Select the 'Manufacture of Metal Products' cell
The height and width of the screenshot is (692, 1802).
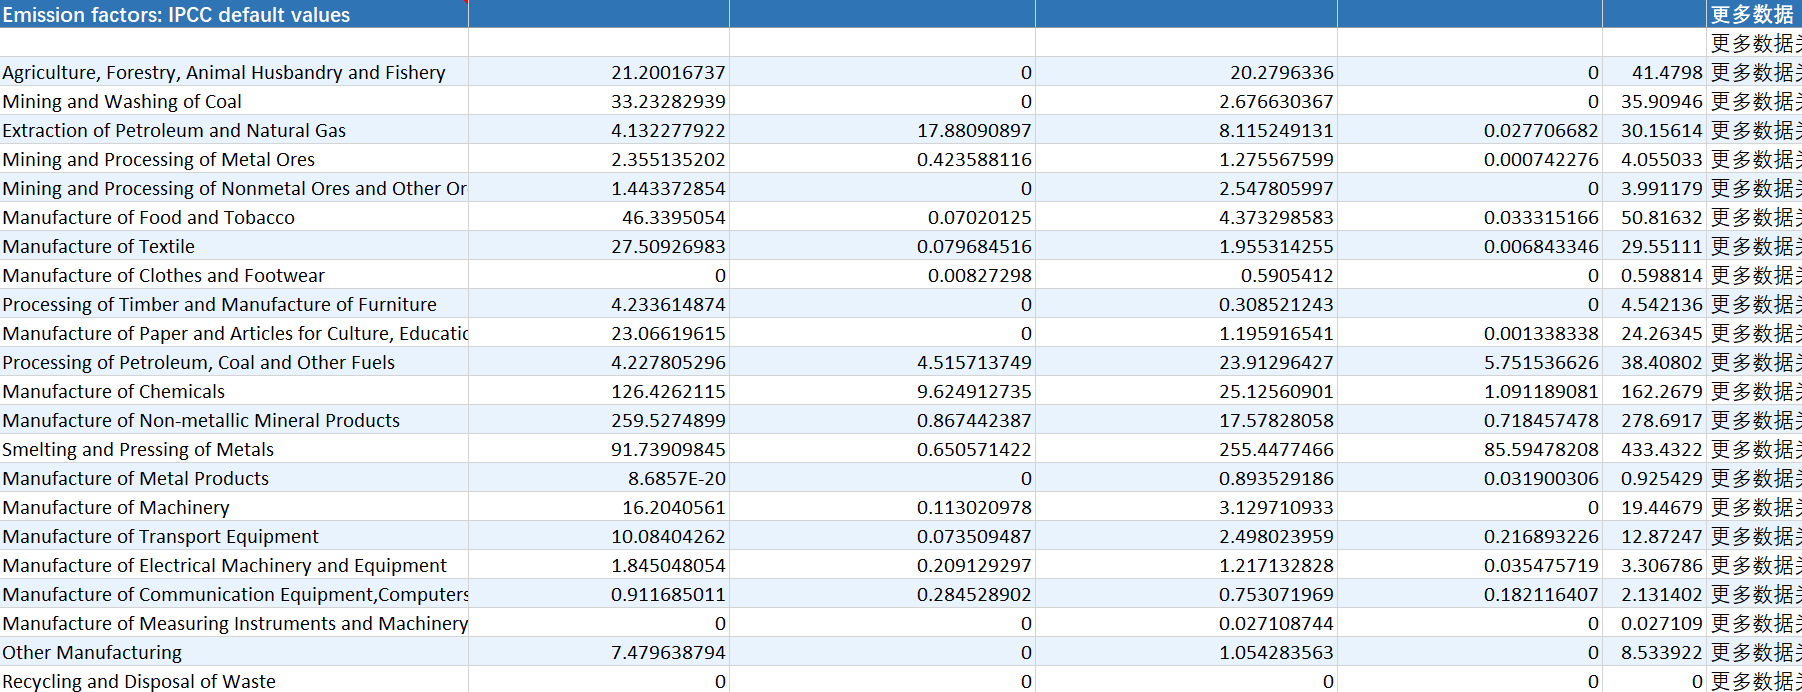coord(234,478)
